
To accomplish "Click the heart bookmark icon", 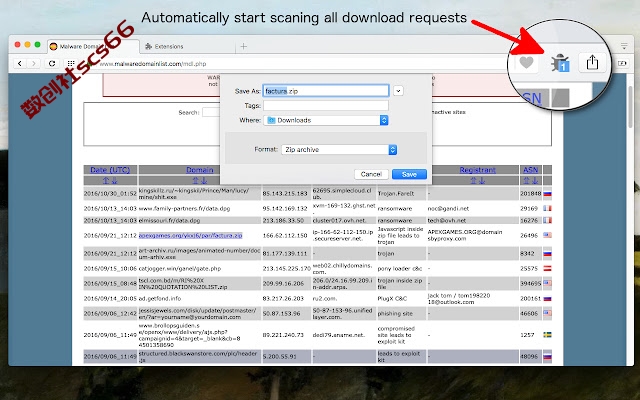I will click(x=526, y=63).
